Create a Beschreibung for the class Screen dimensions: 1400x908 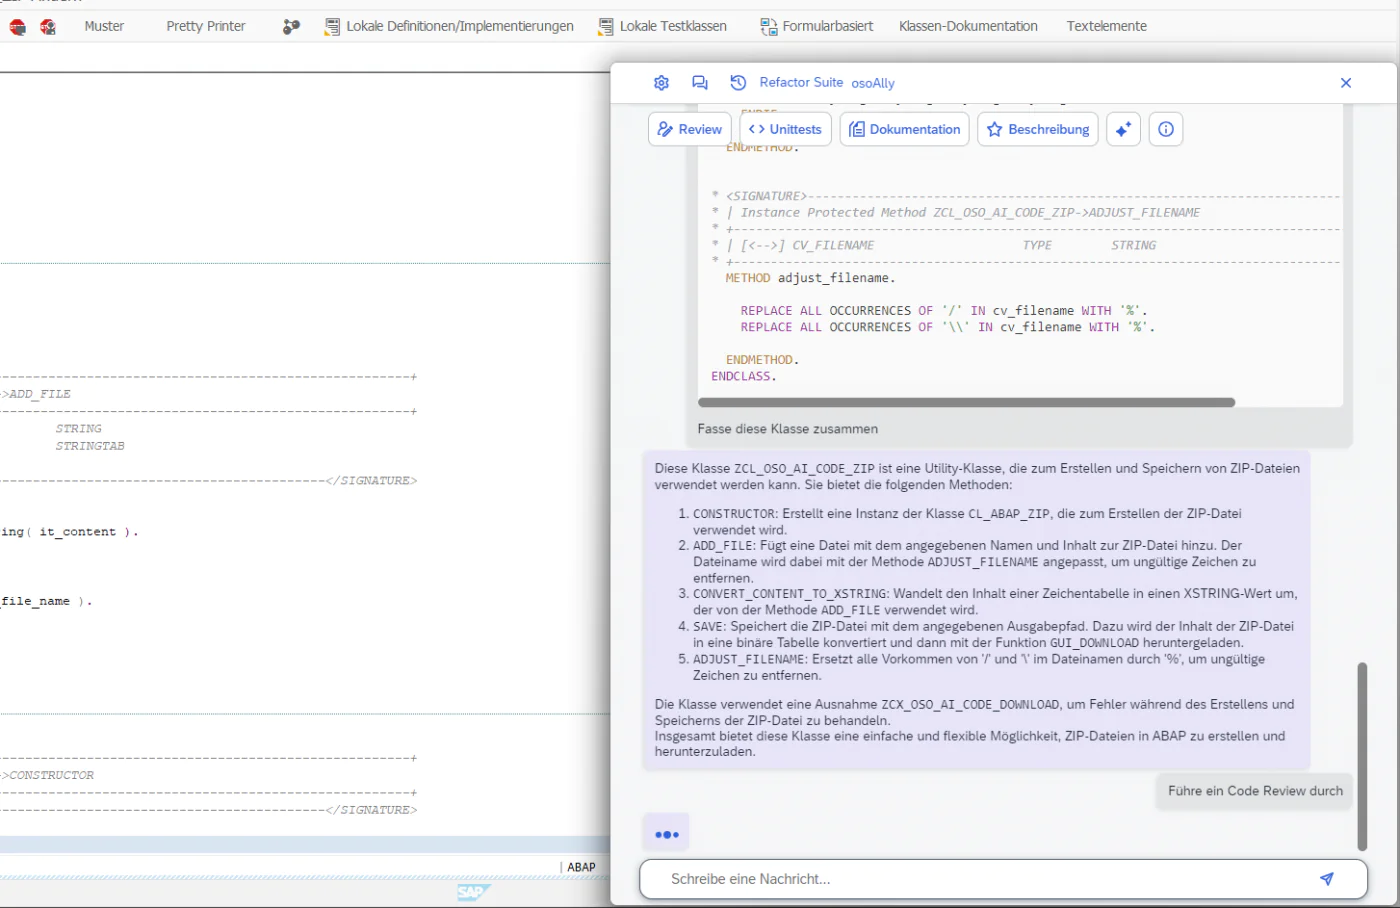click(1038, 129)
